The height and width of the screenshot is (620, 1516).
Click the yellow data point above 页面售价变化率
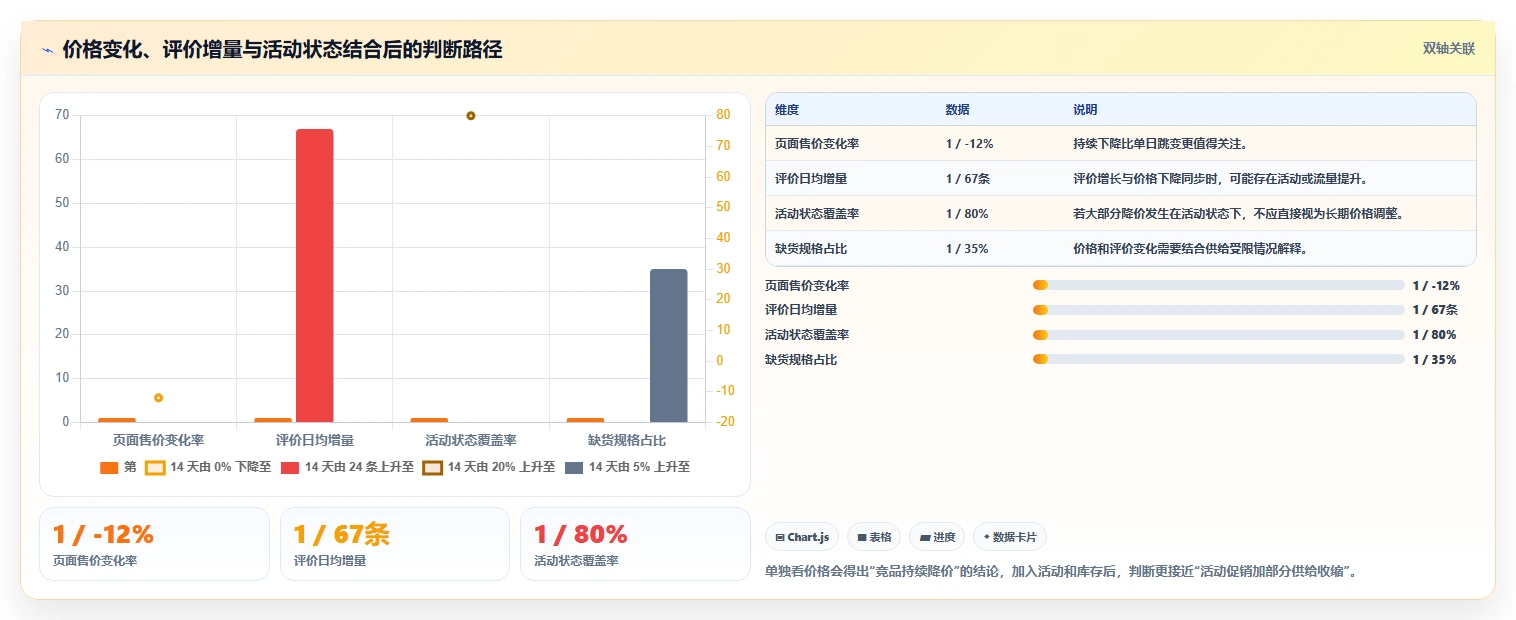click(x=158, y=398)
